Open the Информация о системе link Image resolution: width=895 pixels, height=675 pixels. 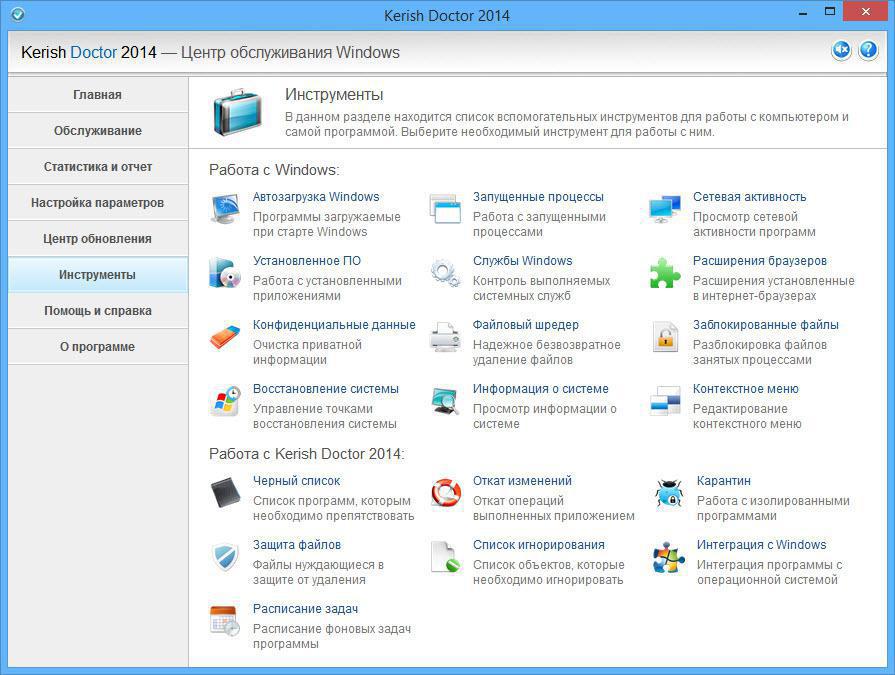click(540, 389)
